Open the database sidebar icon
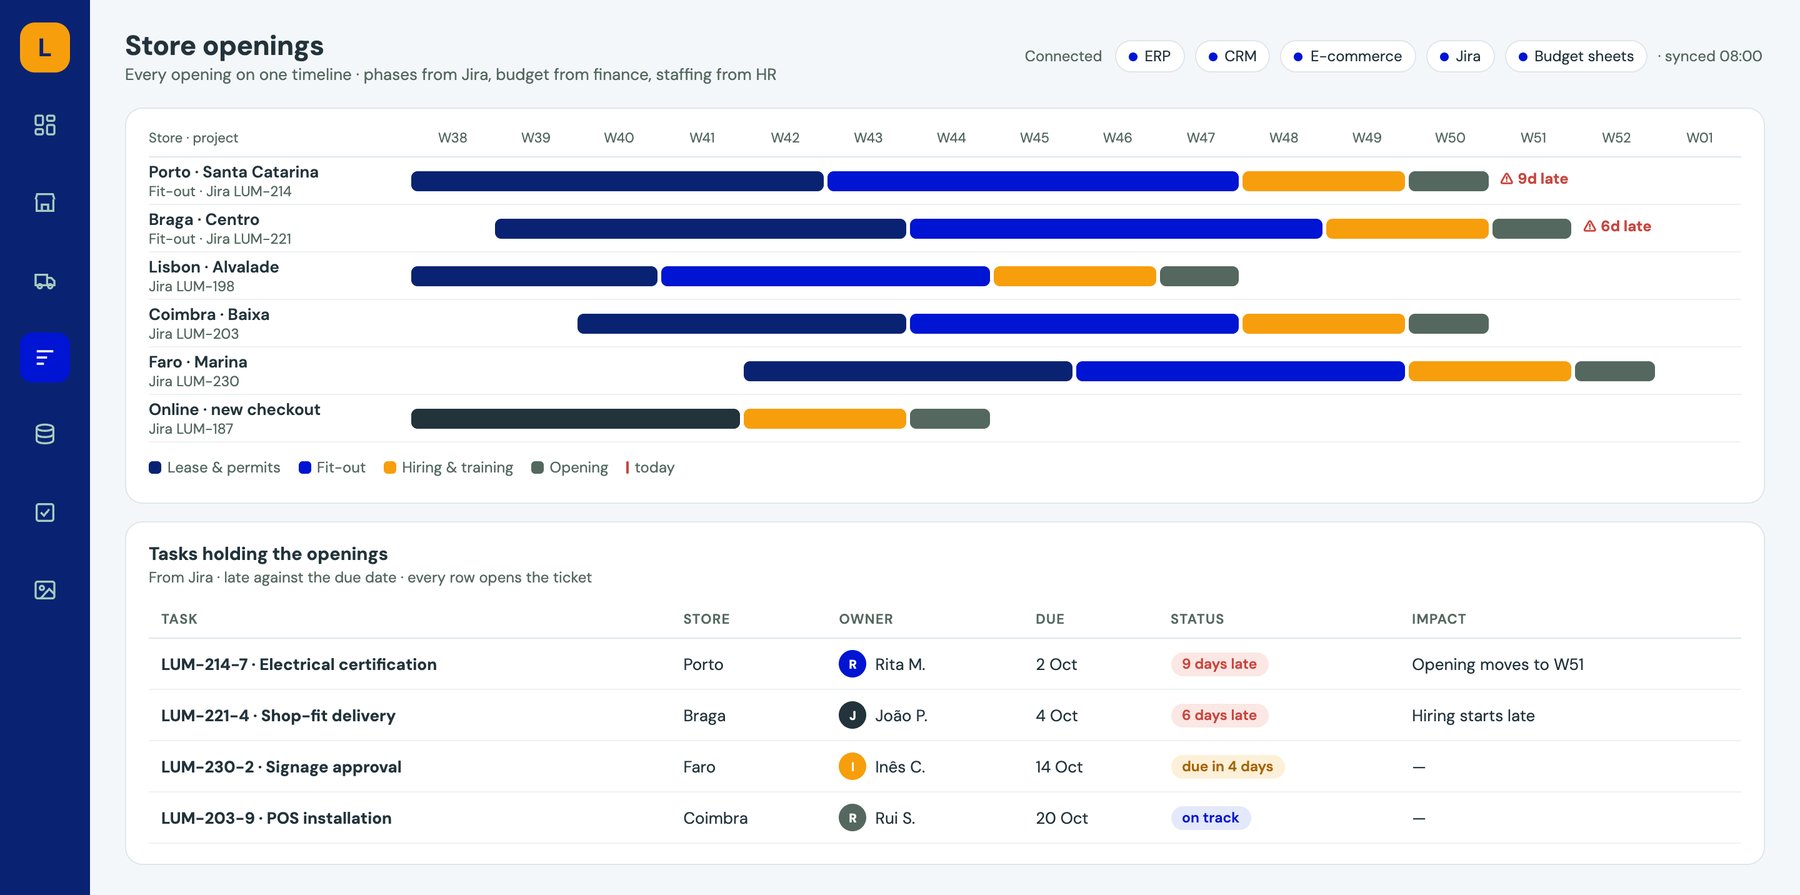 [45, 434]
